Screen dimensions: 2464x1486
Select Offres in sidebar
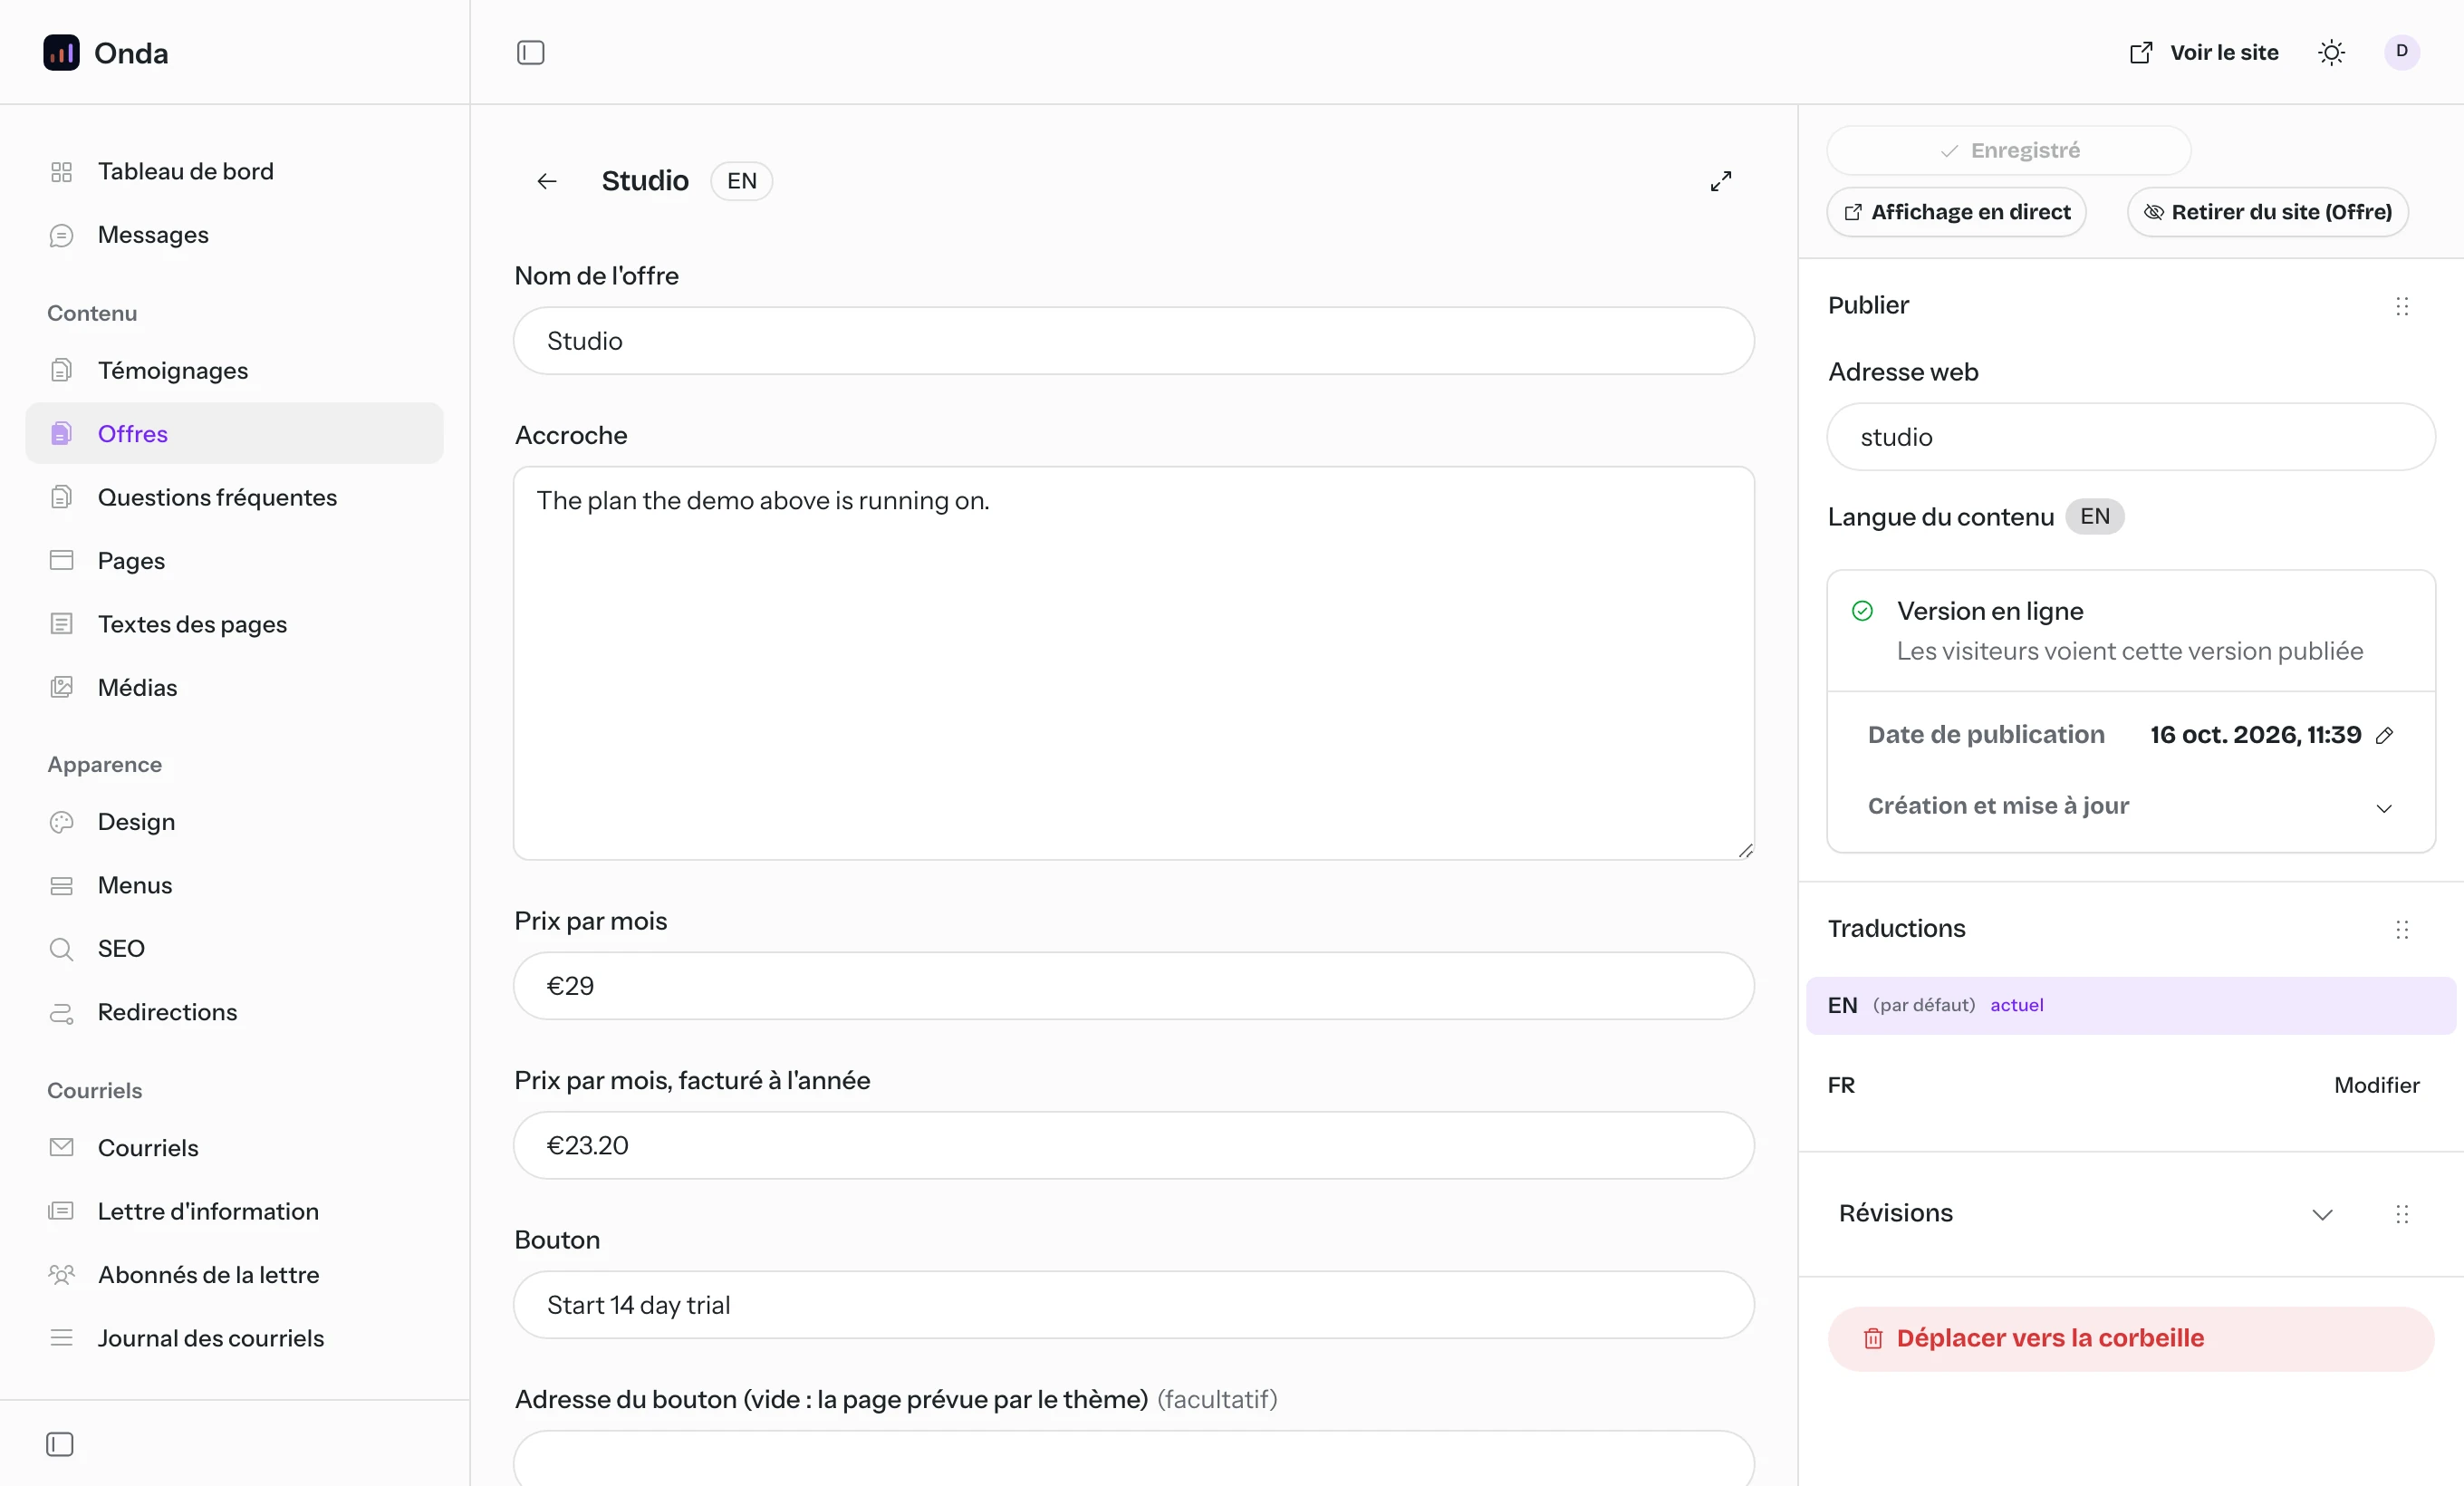(x=234, y=433)
